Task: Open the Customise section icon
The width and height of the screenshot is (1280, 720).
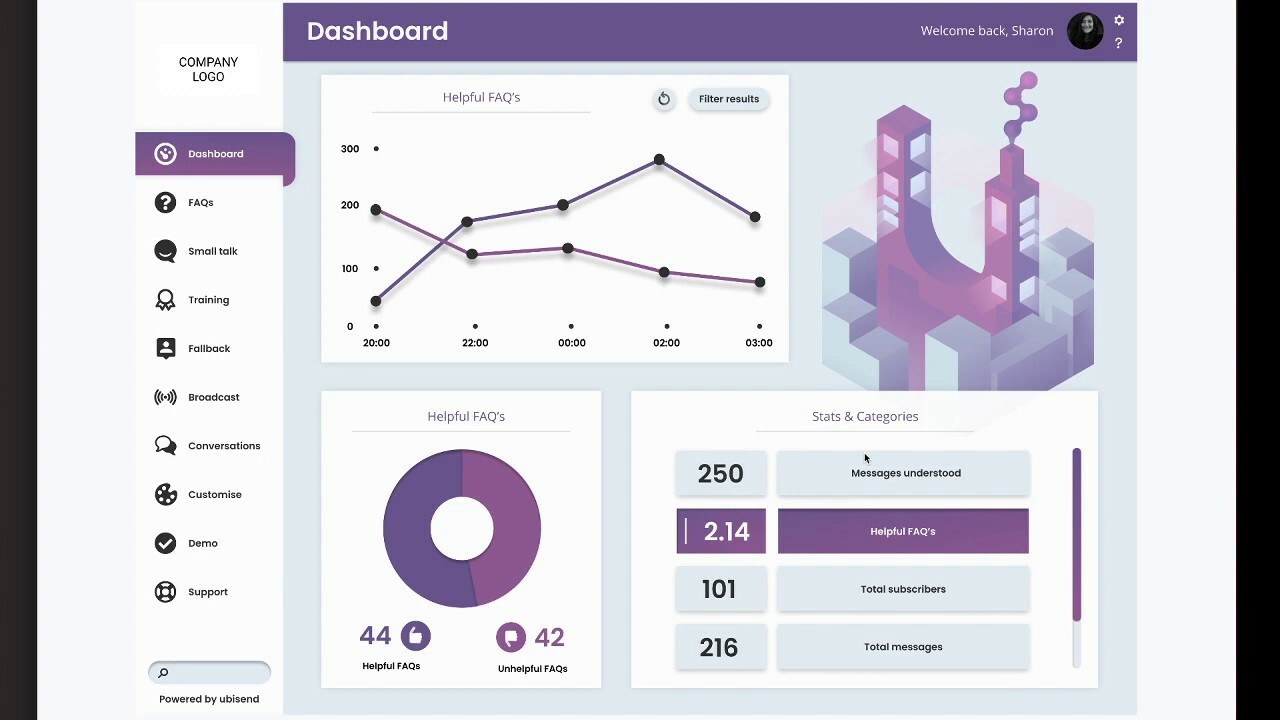Action: pos(165,494)
